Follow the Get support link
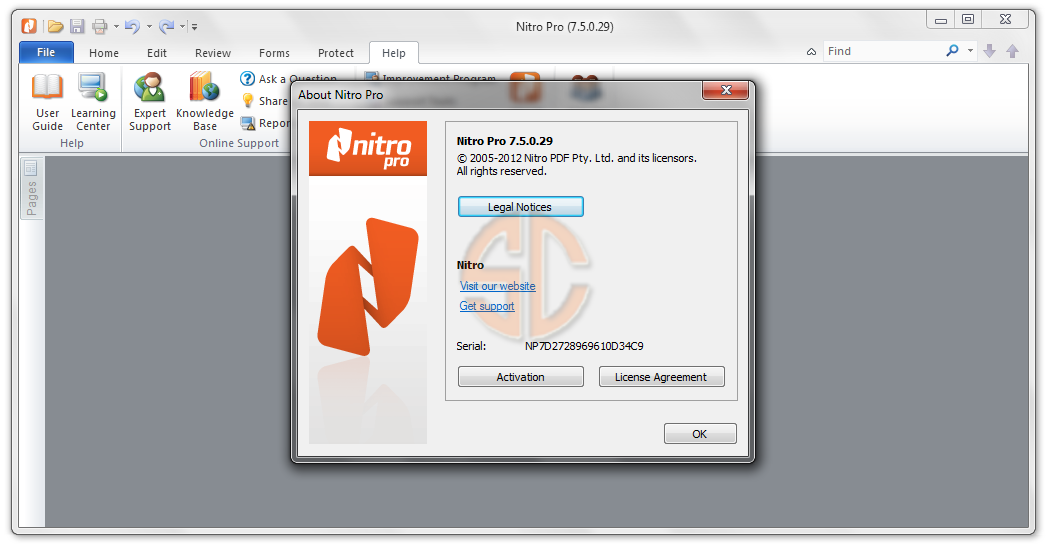 (x=487, y=306)
